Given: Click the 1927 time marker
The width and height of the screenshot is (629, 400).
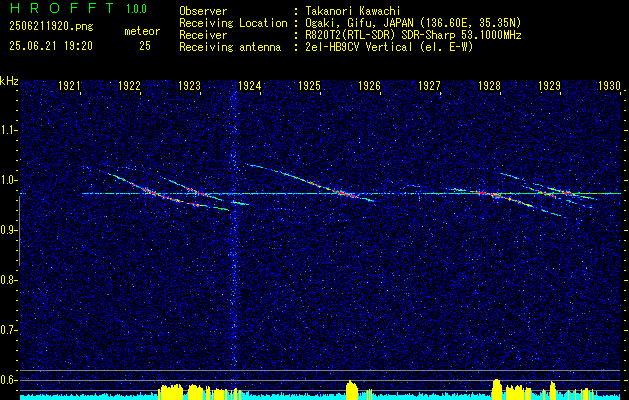Looking at the screenshot, I should tap(430, 86).
